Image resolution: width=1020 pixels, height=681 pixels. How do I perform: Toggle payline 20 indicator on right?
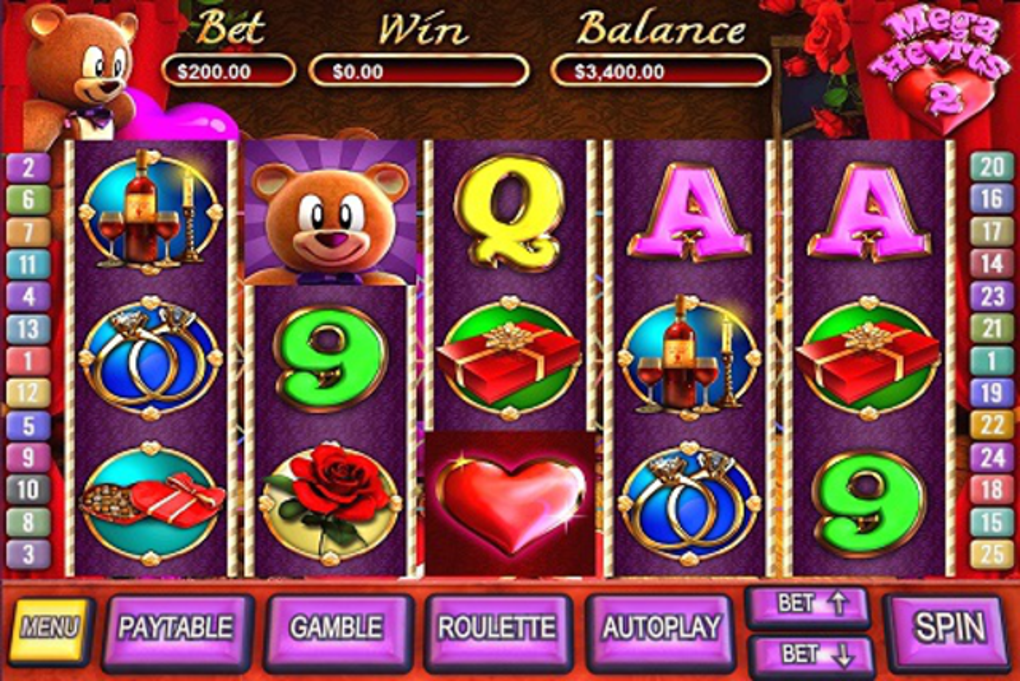tap(991, 167)
